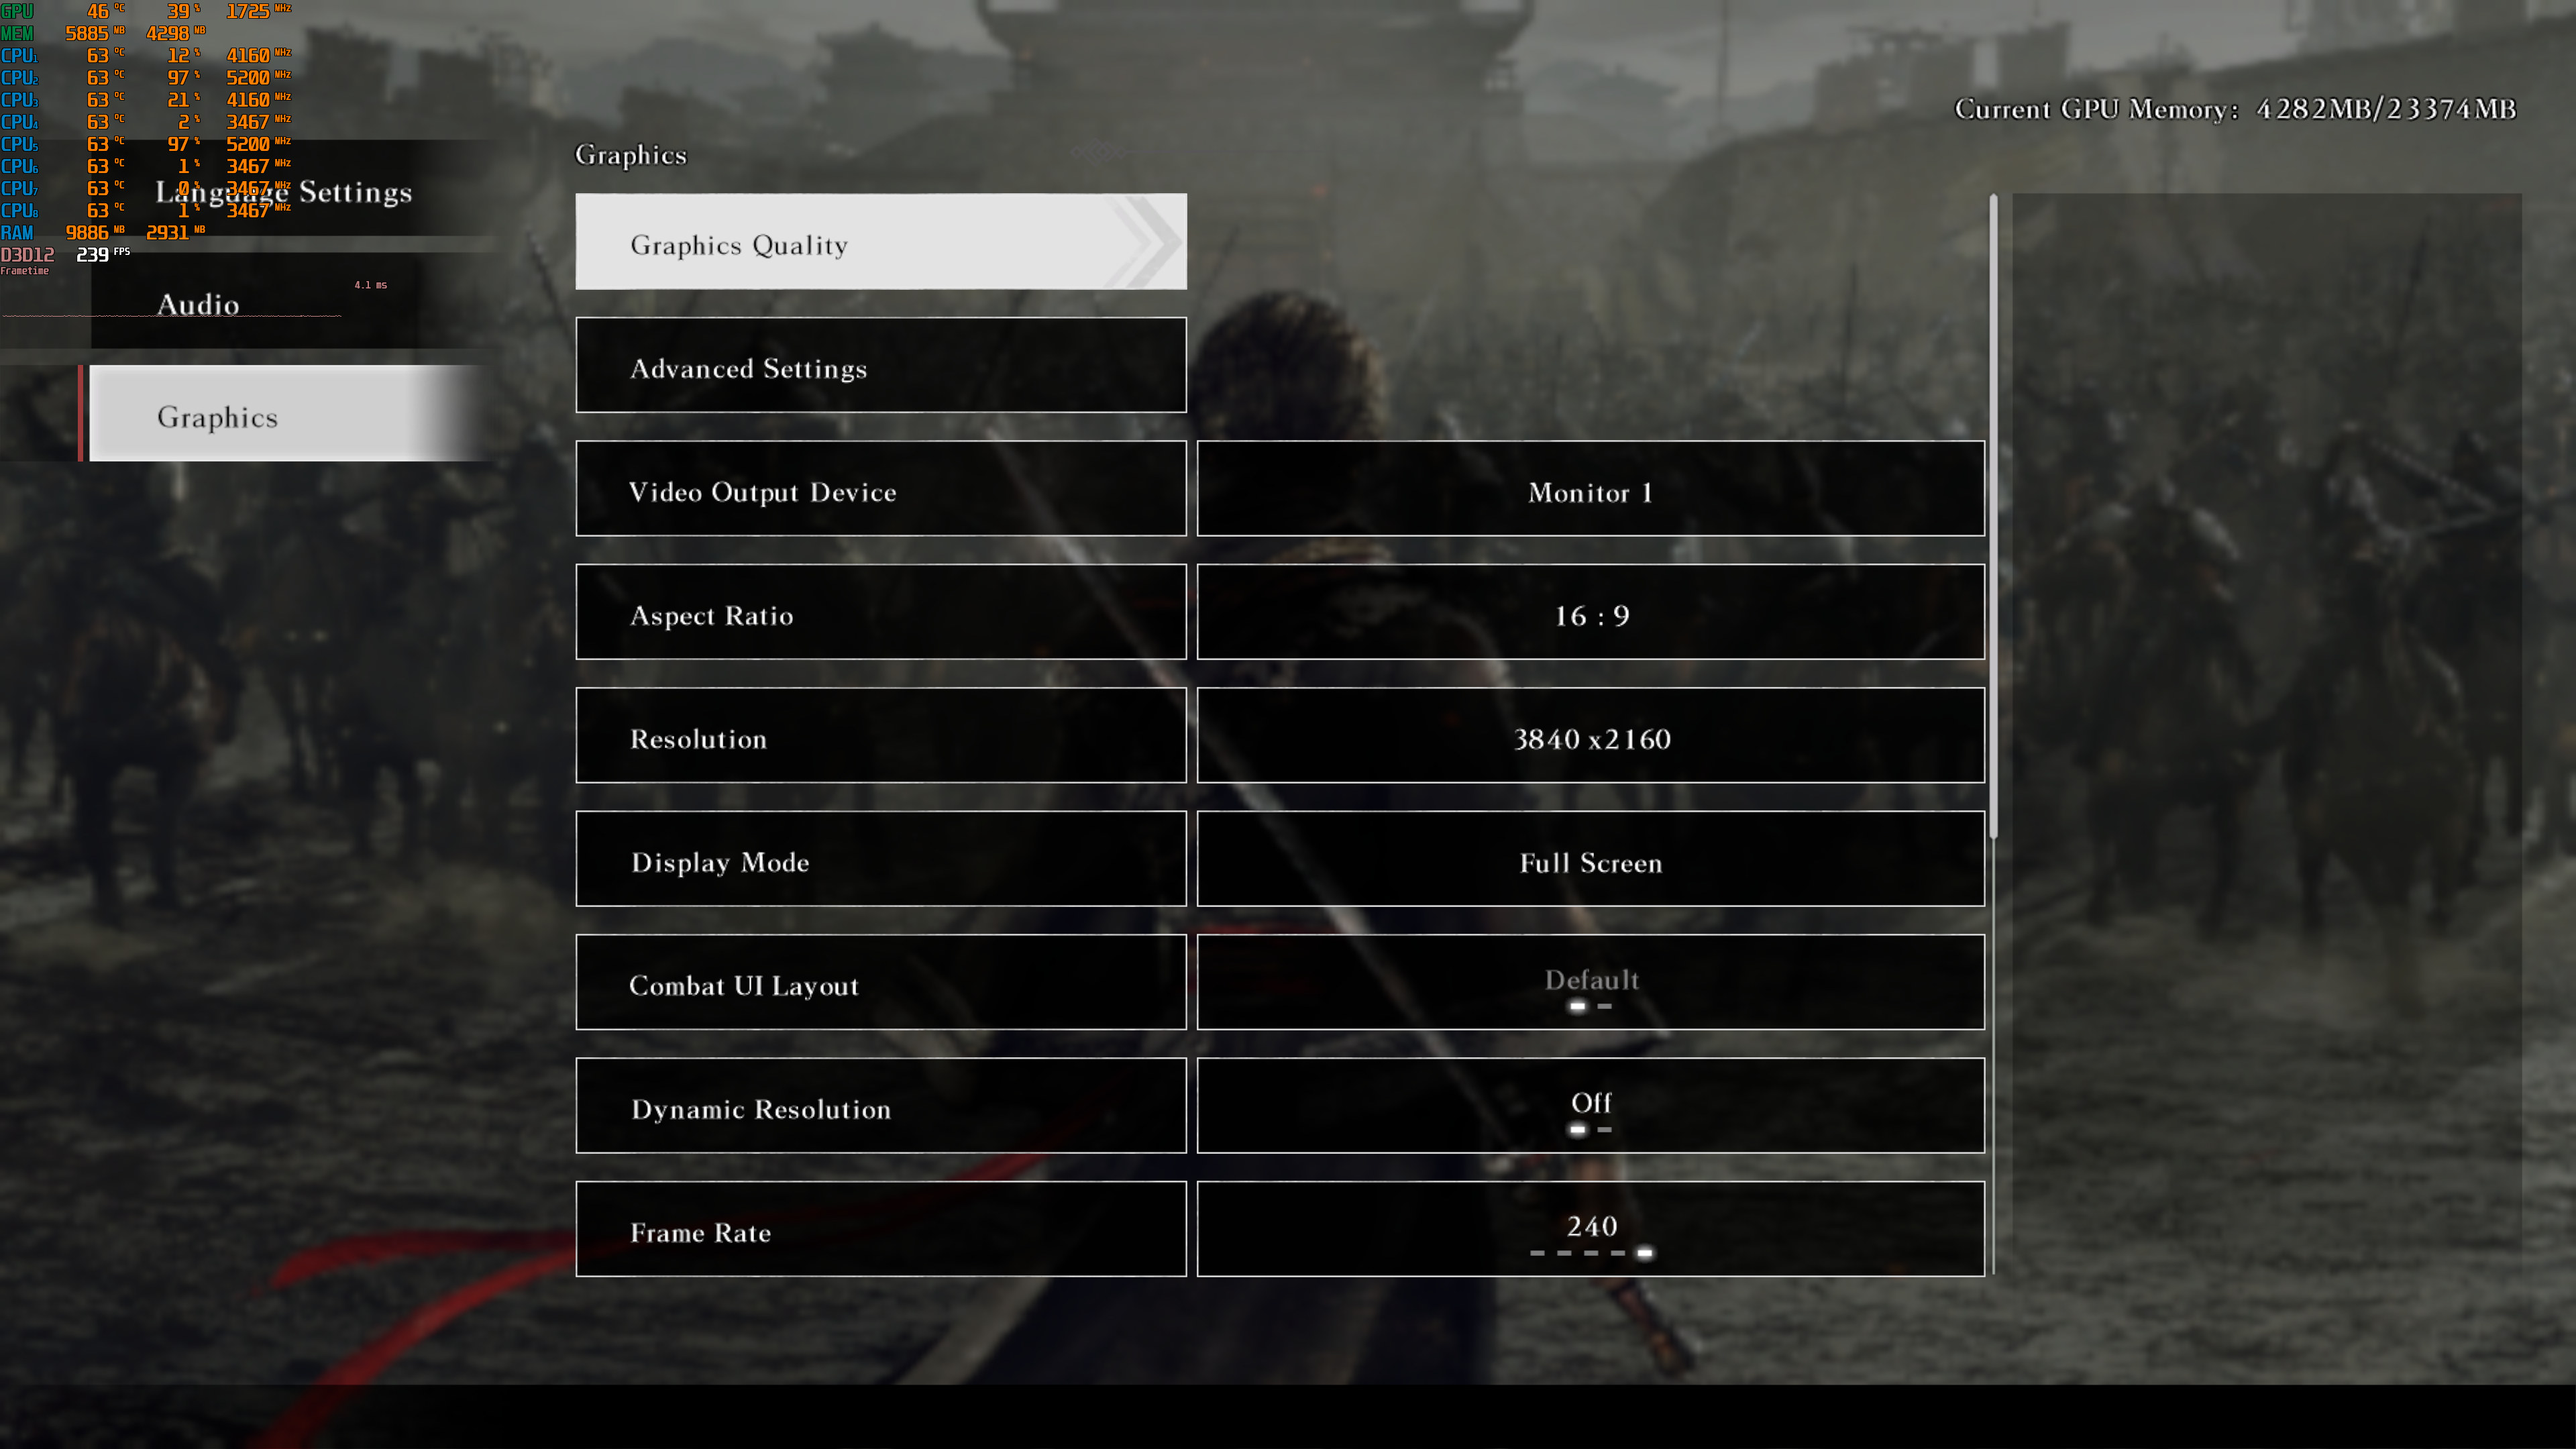This screenshot has height=1449, width=2576.
Task: Open the Graphics Quality submenu
Action: [881, 242]
